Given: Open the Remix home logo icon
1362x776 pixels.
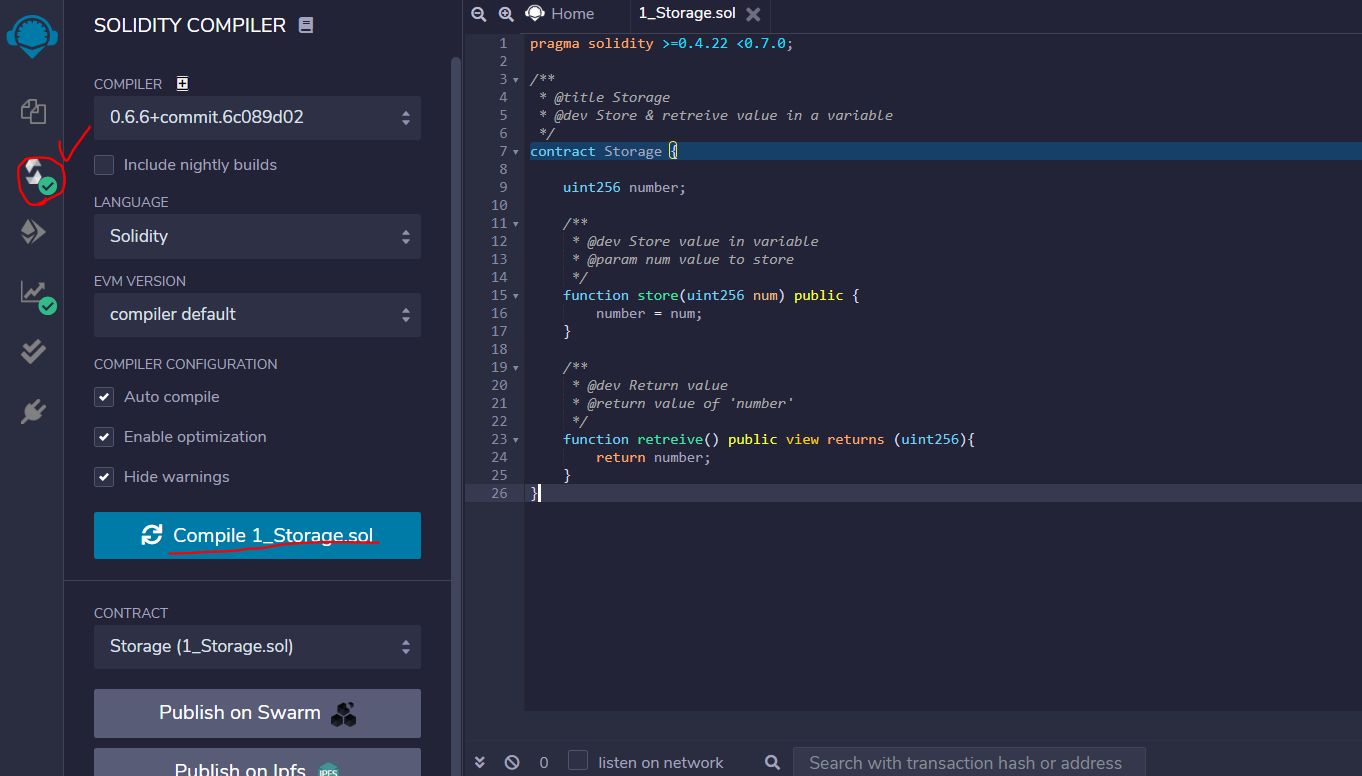Looking at the screenshot, I should pos(32,36).
